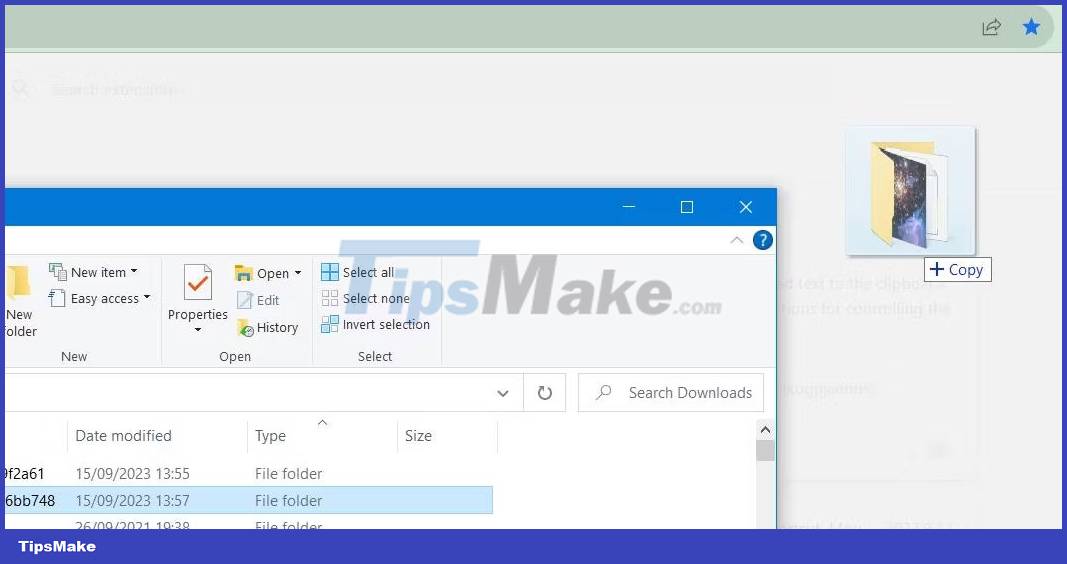
Task: Click the Open button in ribbon
Action: pyautogui.click(x=262, y=273)
